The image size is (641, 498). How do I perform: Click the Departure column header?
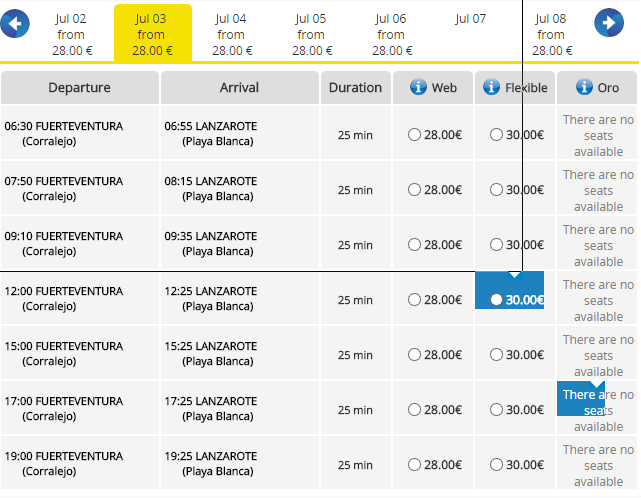(x=80, y=87)
